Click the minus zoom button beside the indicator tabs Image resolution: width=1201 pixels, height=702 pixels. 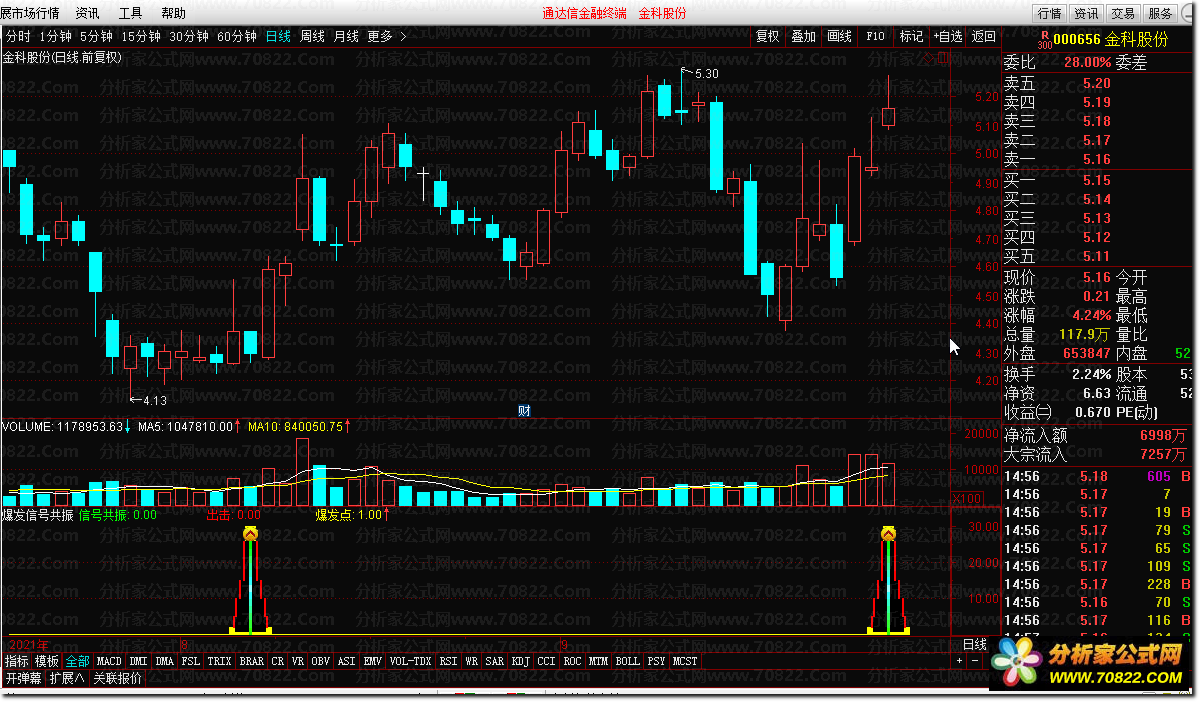tap(973, 662)
